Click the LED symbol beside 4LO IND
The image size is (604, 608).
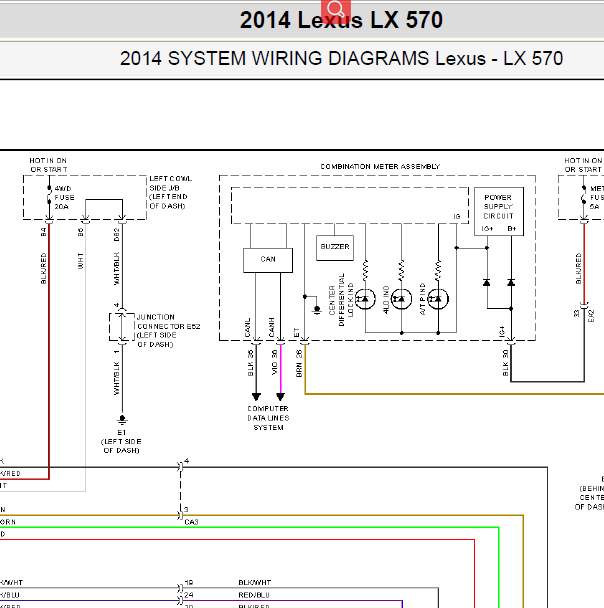(x=401, y=299)
